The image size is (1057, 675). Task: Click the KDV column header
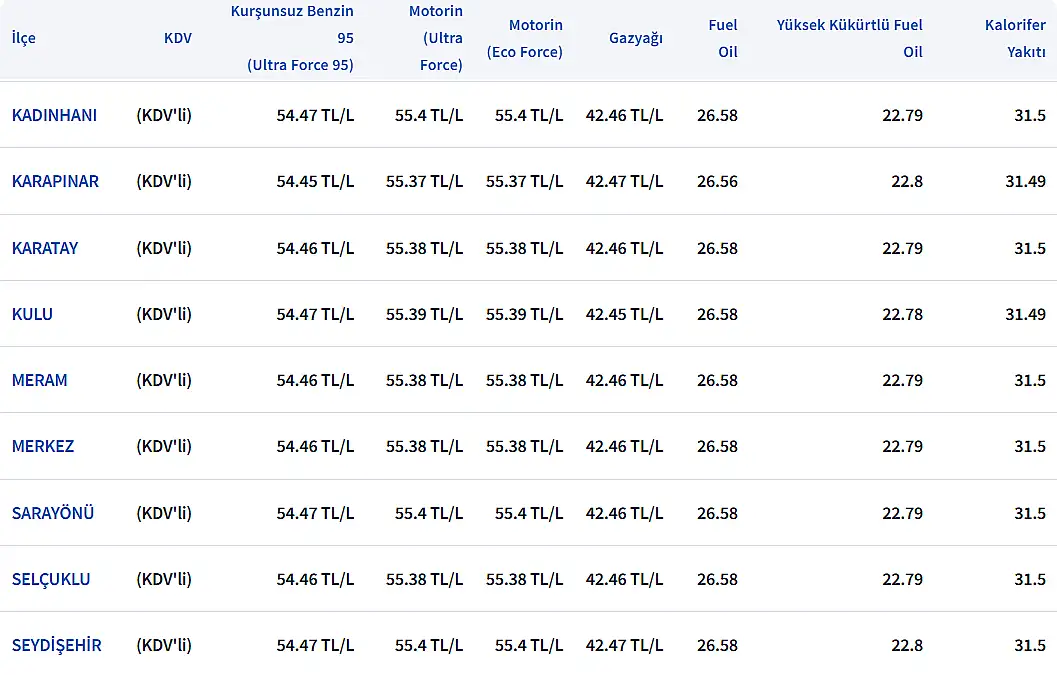click(x=177, y=38)
